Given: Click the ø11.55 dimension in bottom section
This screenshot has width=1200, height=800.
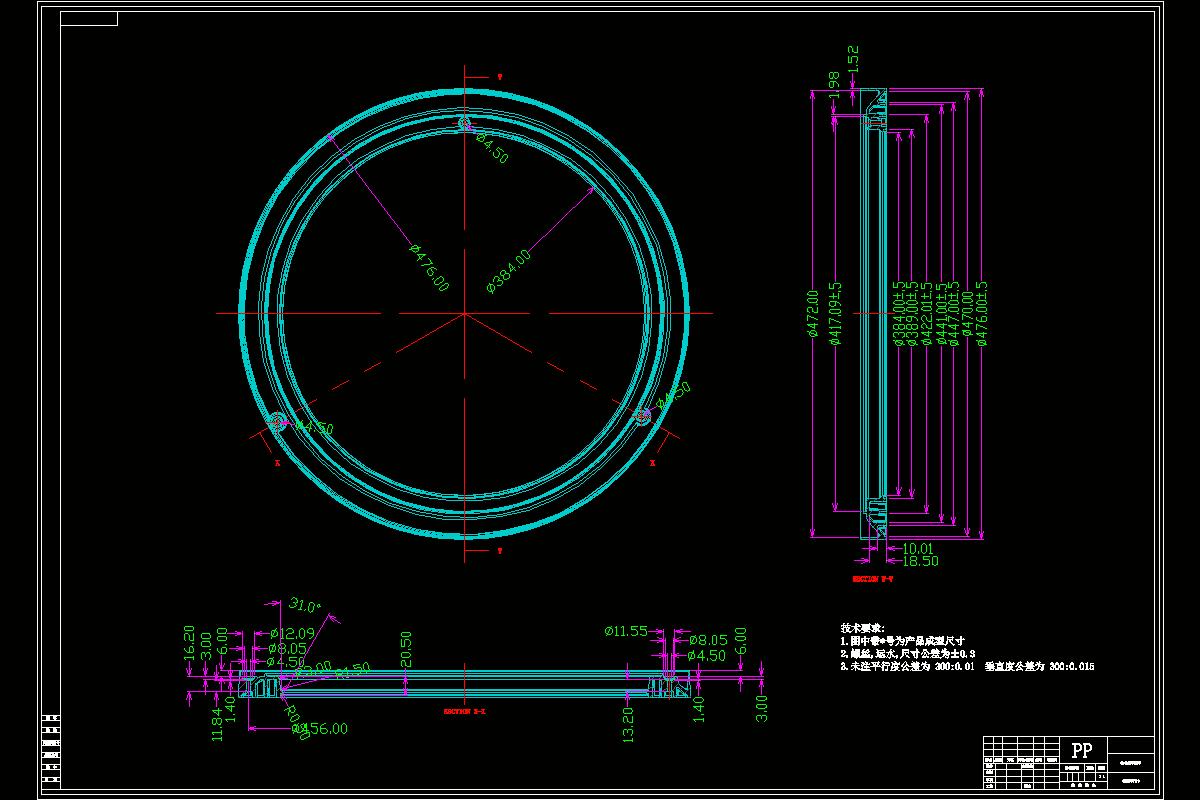Looking at the screenshot, I should (626, 631).
